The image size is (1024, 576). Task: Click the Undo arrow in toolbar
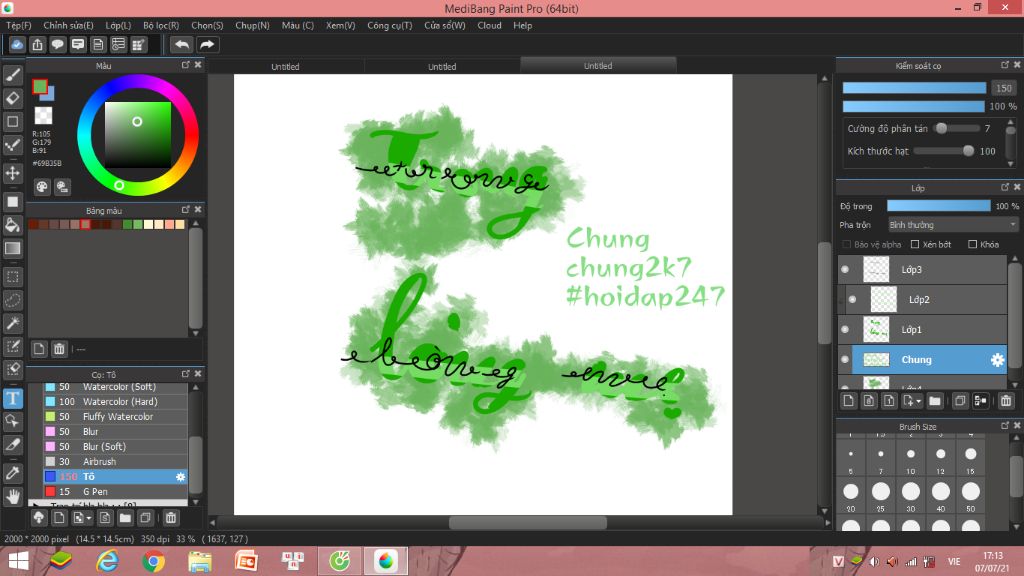[182, 44]
